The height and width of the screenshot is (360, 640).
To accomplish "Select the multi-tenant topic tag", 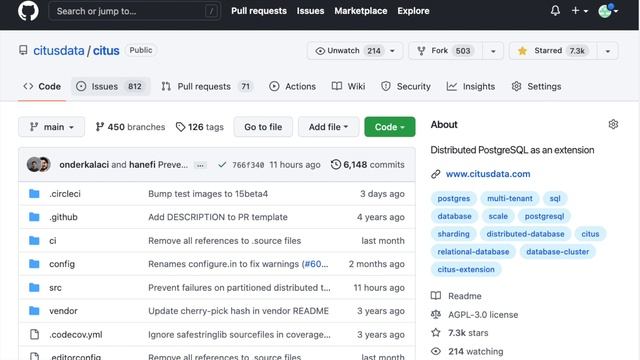I will [x=510, y=198].
